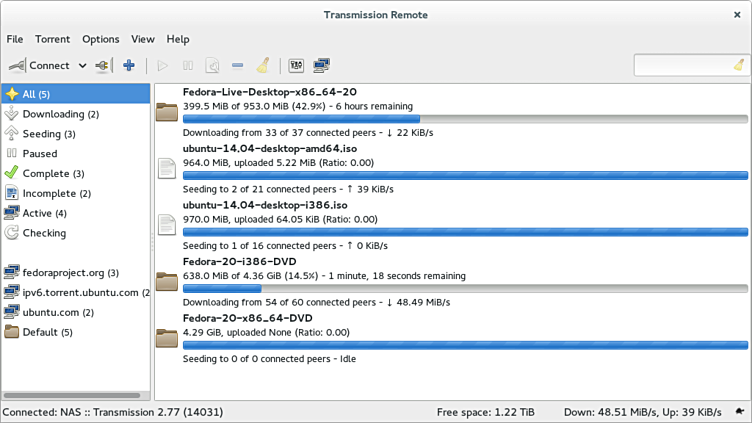Click the Remove torrent minus icon
The width and height of the screenshot is (752, 423).
237,66
